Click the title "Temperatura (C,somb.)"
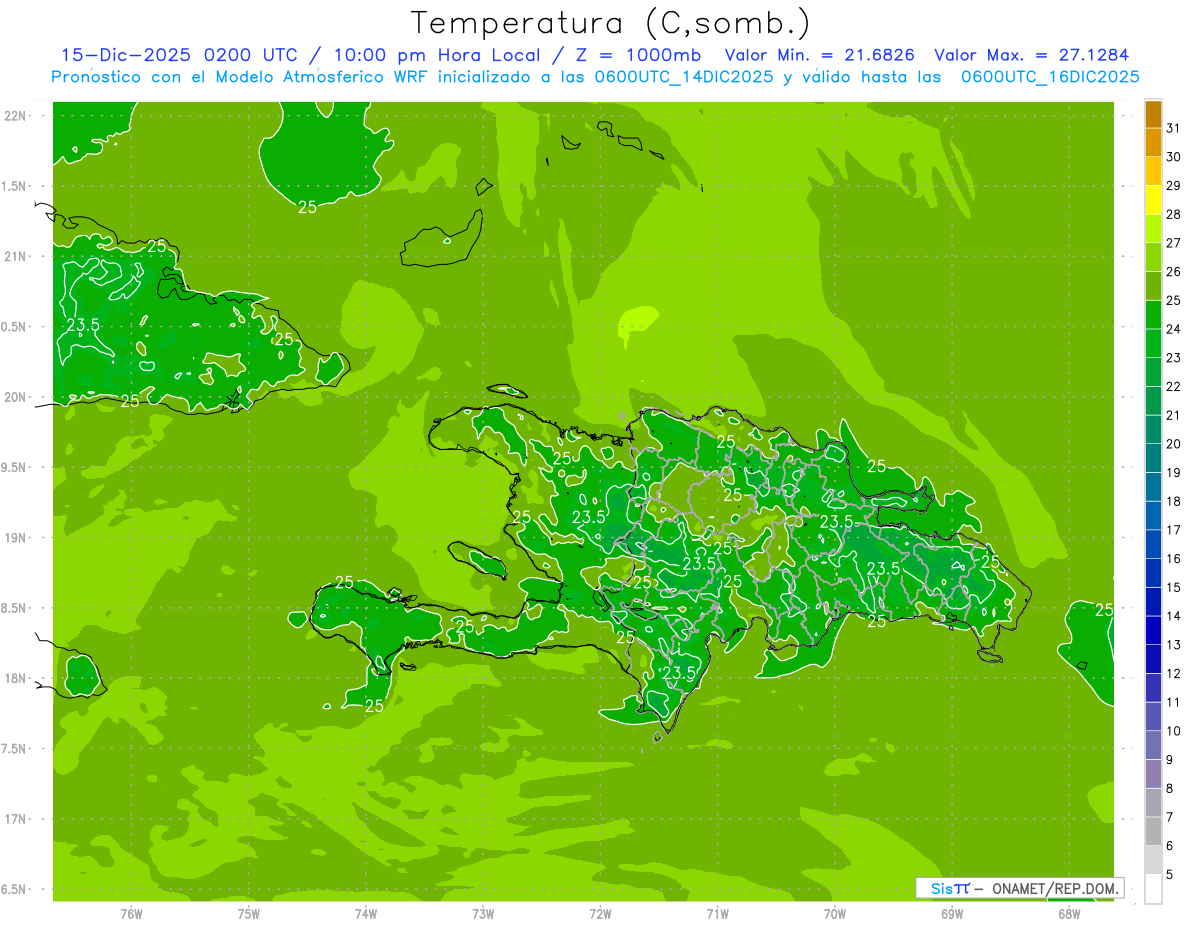 click(x=611, y=23)
